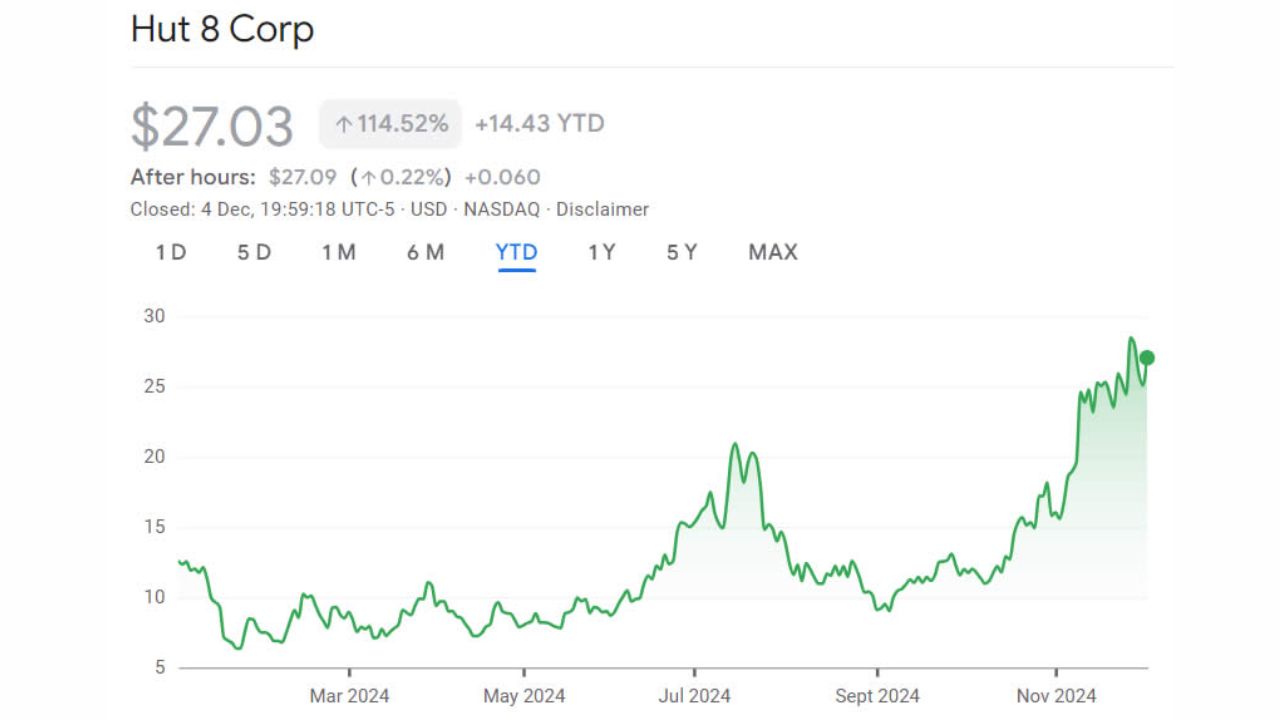The image size is (1280, 720).
Task: Switch chart to 1 M range
Action: [x=339, y=252]
